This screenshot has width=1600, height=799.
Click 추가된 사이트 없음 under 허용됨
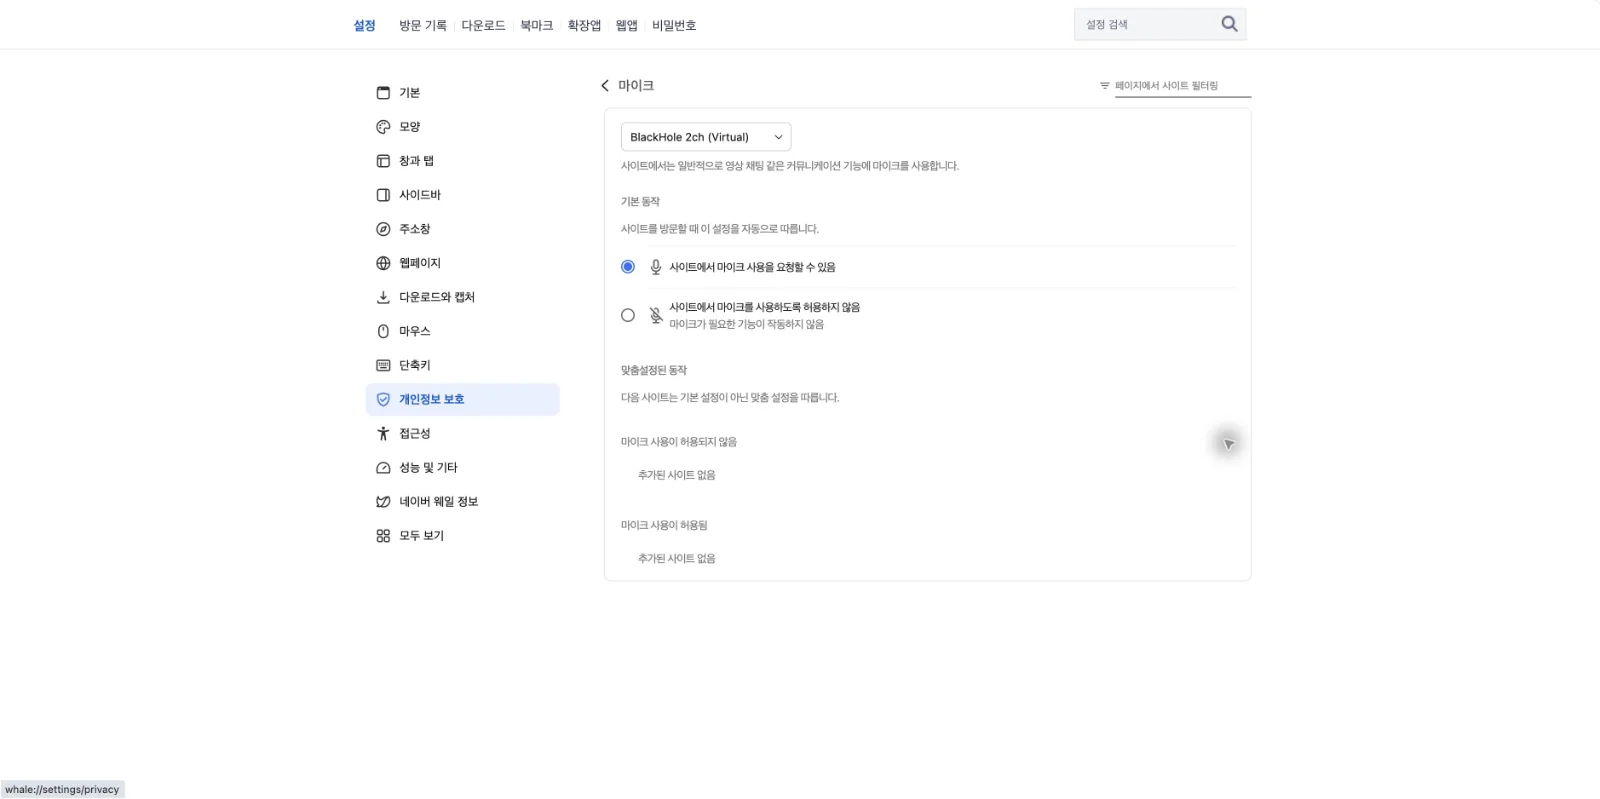coord(677,558)
